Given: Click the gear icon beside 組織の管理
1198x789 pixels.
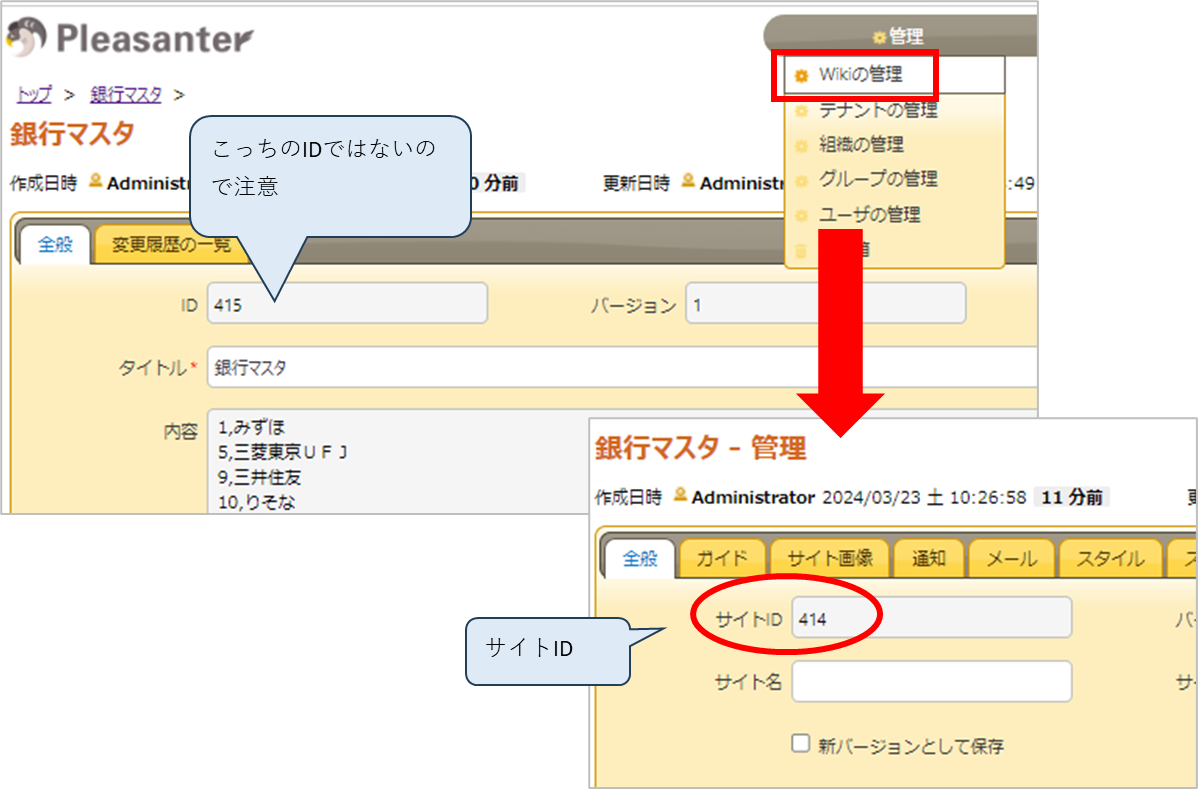Looking at the screenshot, I should [x=800, y=145].
